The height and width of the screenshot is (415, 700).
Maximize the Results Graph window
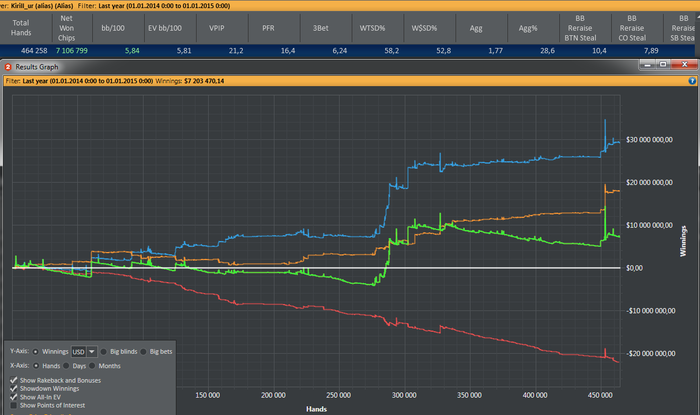pyautogui.click(x=663, y=65)
